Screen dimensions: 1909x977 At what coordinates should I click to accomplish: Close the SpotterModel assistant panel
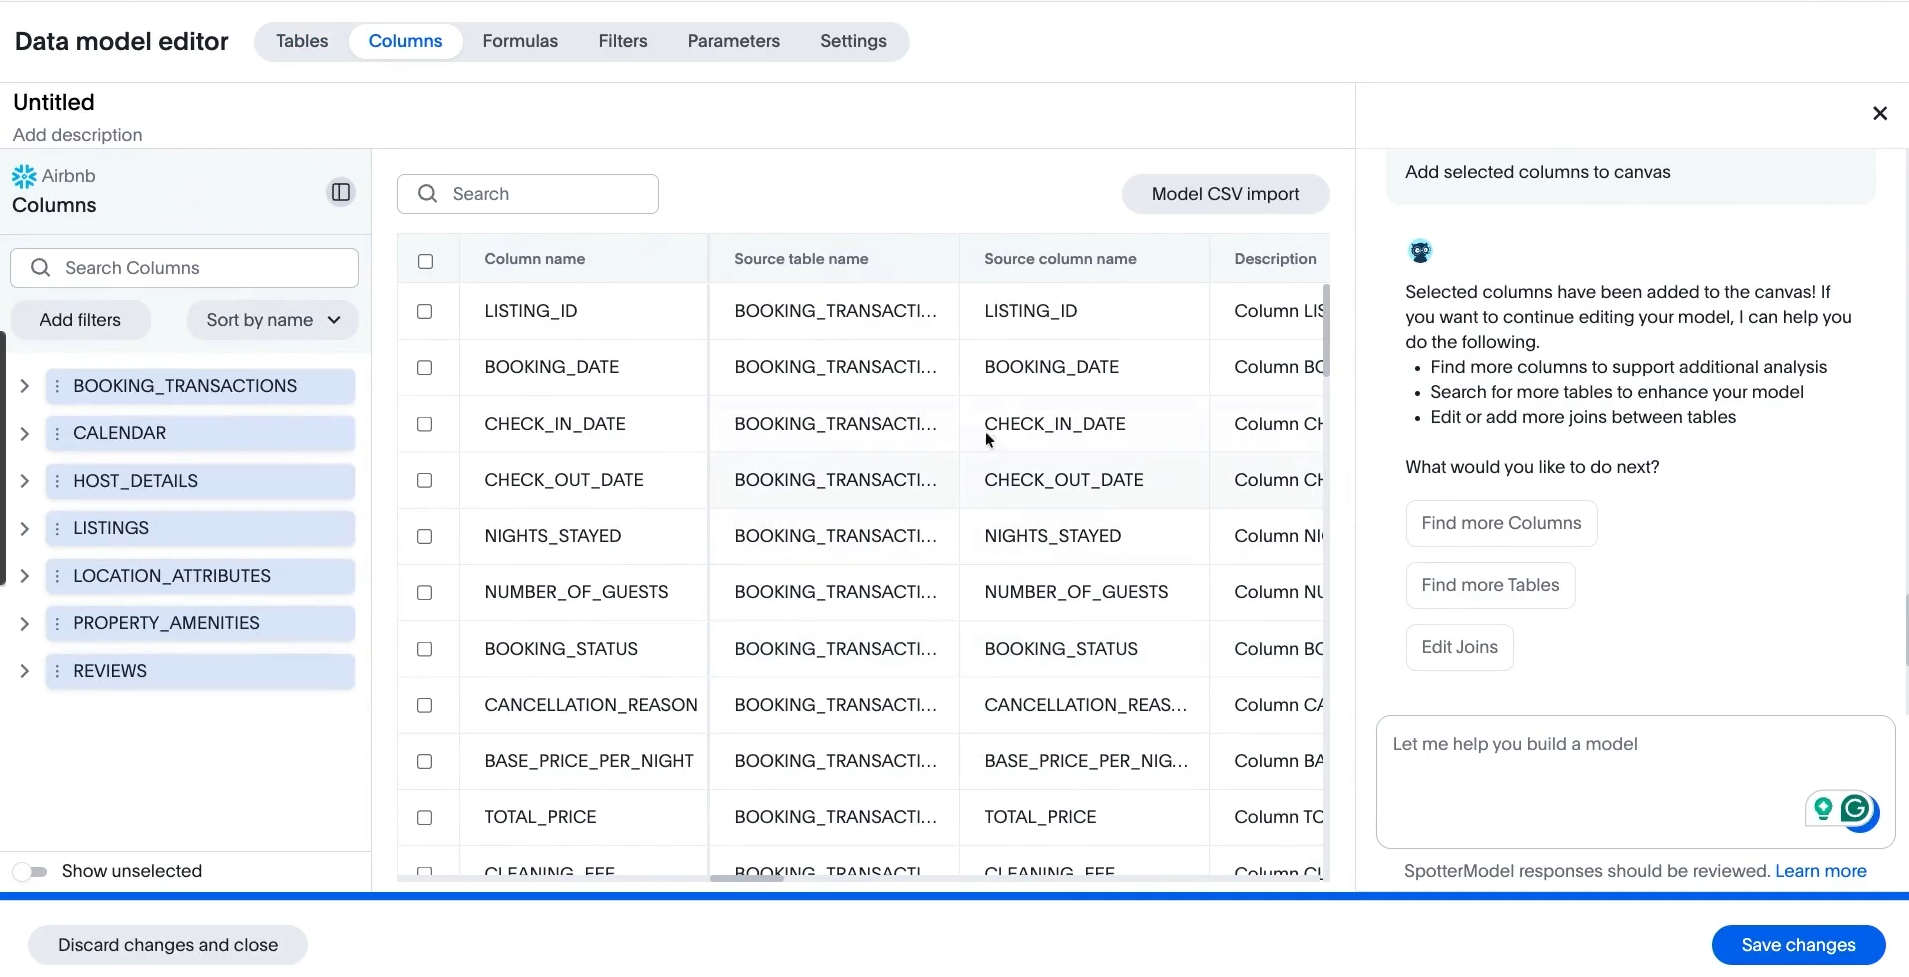1879,114
